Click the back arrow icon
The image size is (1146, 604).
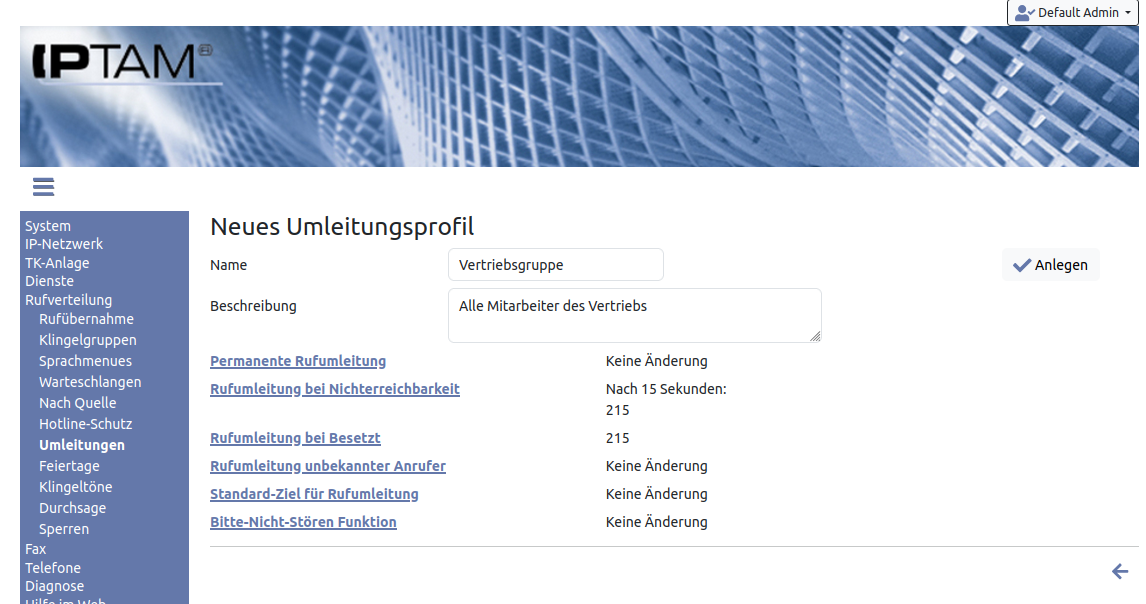[x=1120, y=571]
